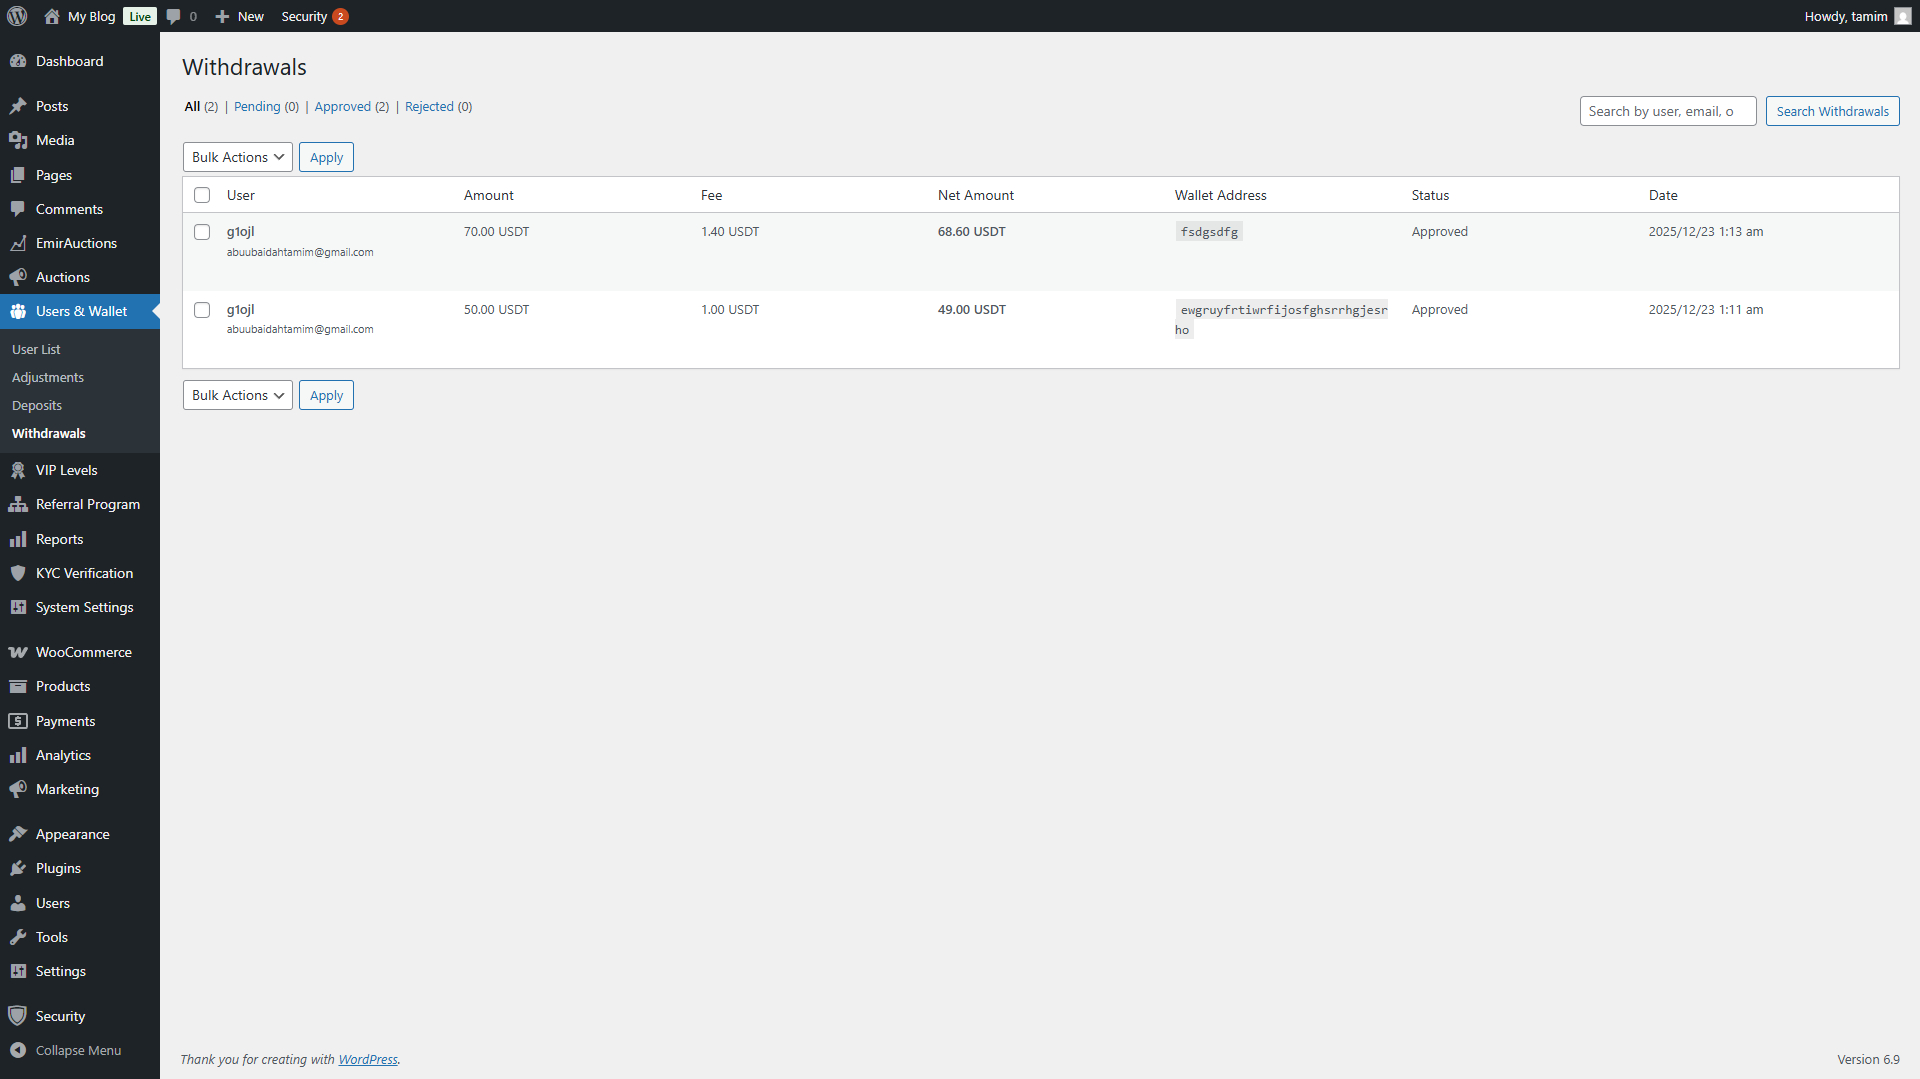
Task: Click the Appearance brush icon
Action: point(18,834)
